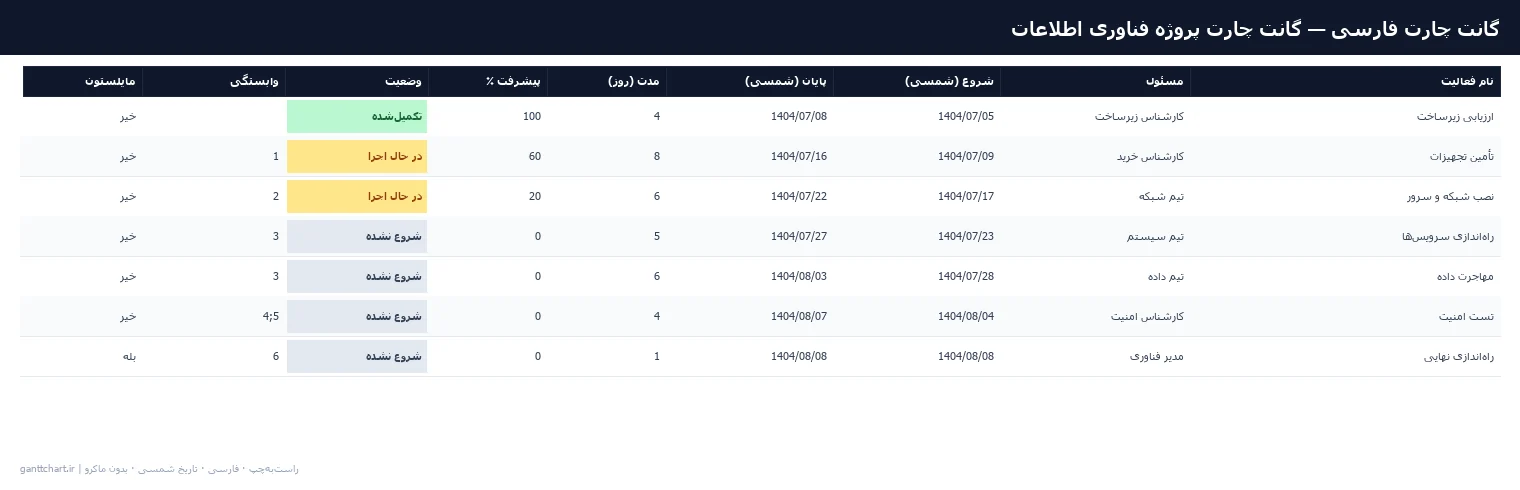Click the gray status cell in 'تست امنیت' row
1520x490 pixels.
point(357,317)
